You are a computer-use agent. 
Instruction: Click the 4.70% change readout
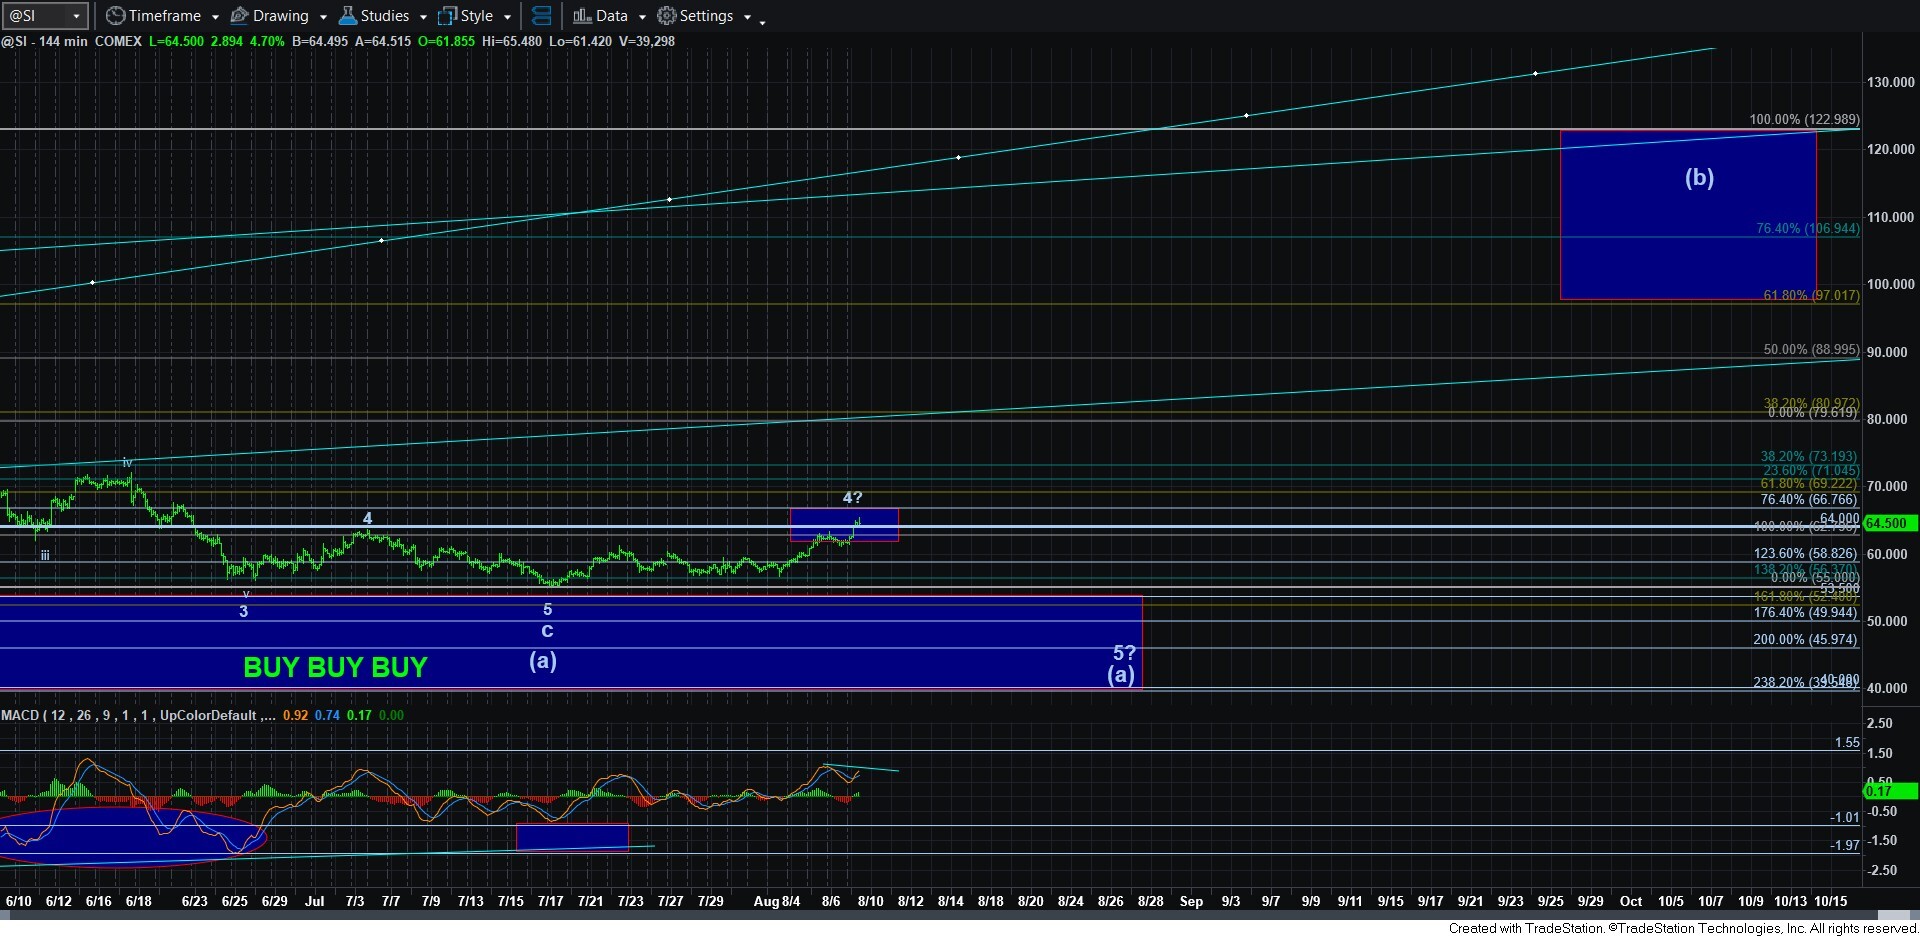pyautogui.click(x=265, y=41)
